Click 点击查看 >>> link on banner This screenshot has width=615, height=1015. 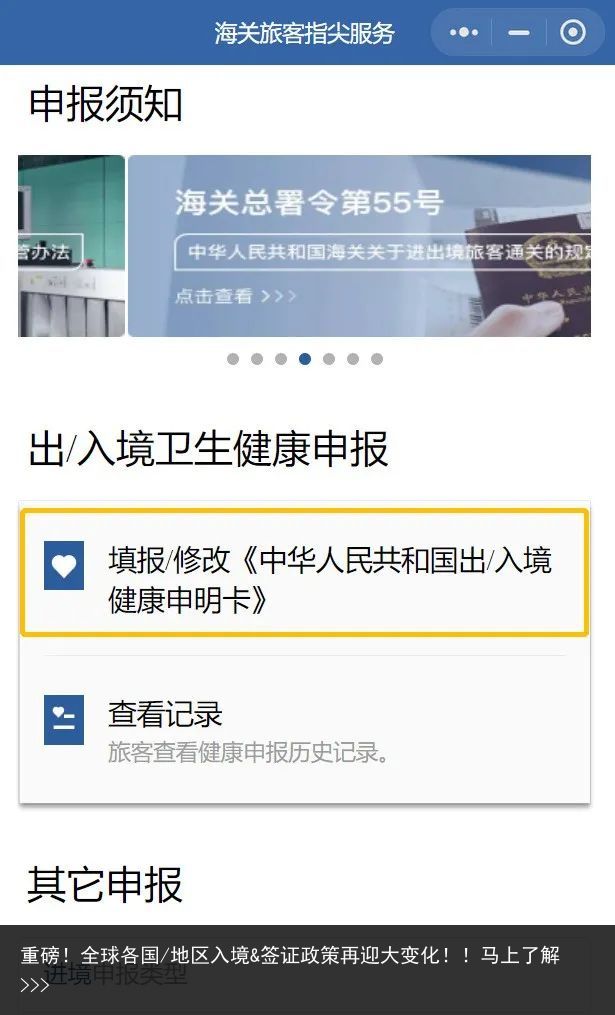tap(236, 296)
